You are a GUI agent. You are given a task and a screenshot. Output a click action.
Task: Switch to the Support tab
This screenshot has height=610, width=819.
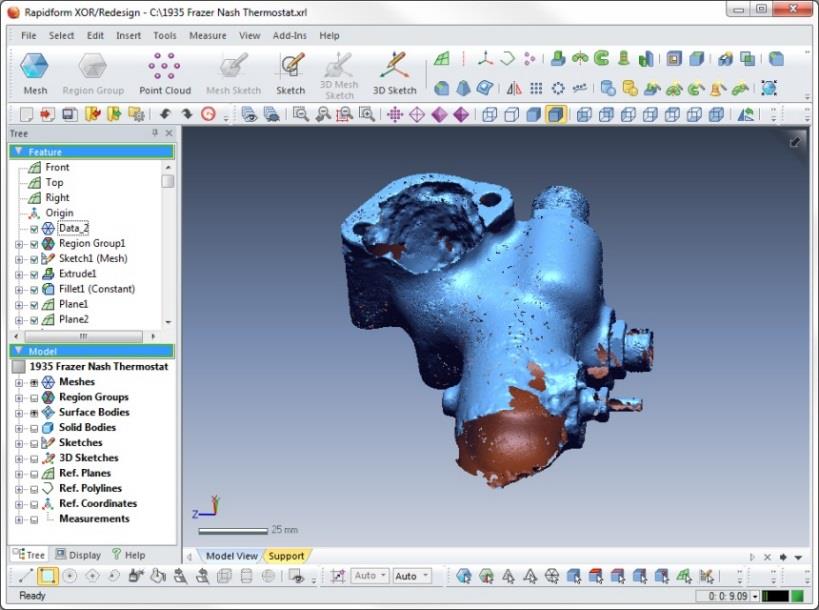(x=286, y=556)
